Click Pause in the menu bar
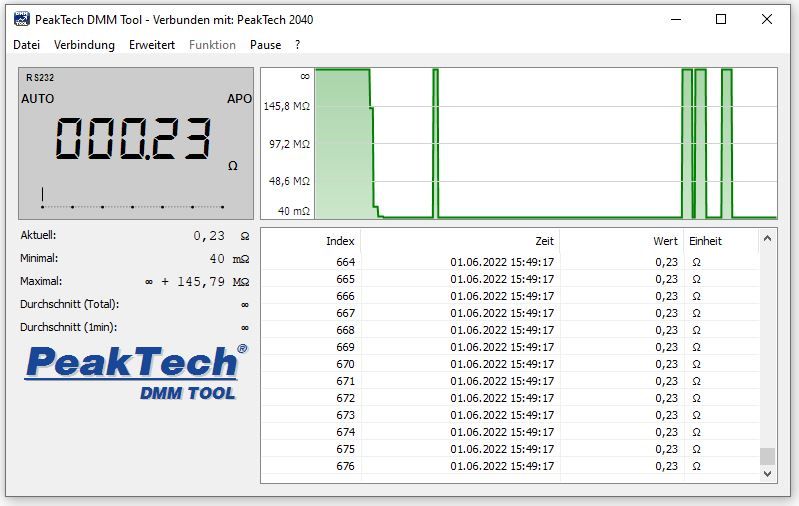The width and height of the screenshot is (799, 506). pyautogui.click(x=265, y=45)
